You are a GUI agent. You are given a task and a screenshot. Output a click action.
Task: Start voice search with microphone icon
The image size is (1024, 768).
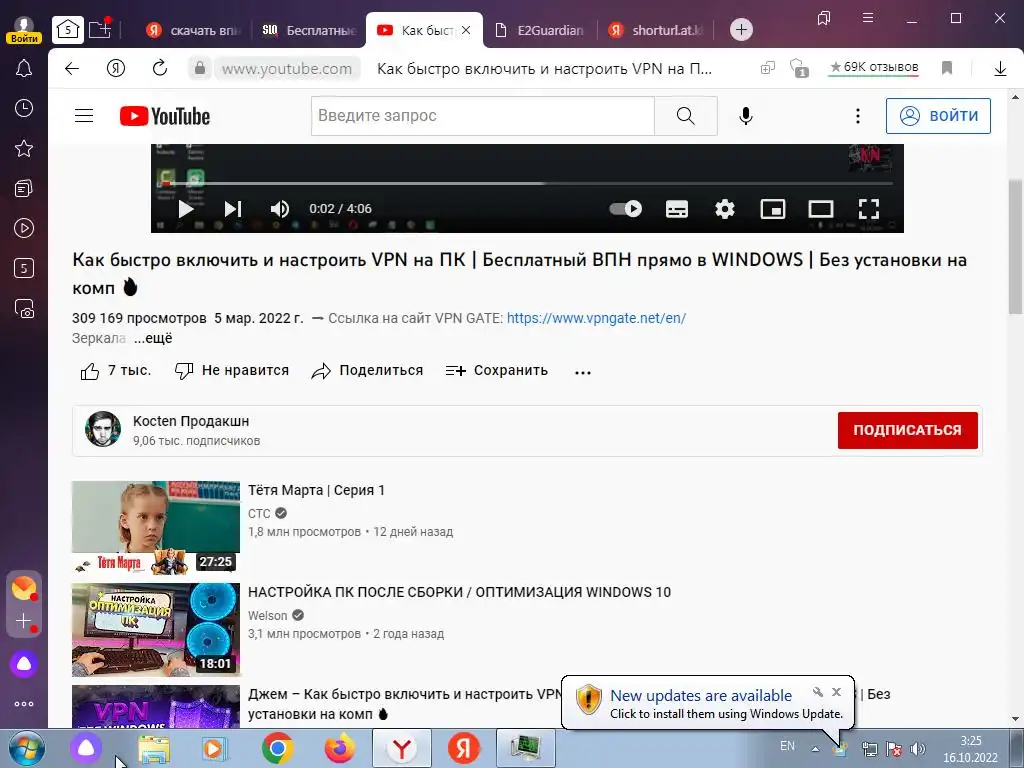coord(746,116)
